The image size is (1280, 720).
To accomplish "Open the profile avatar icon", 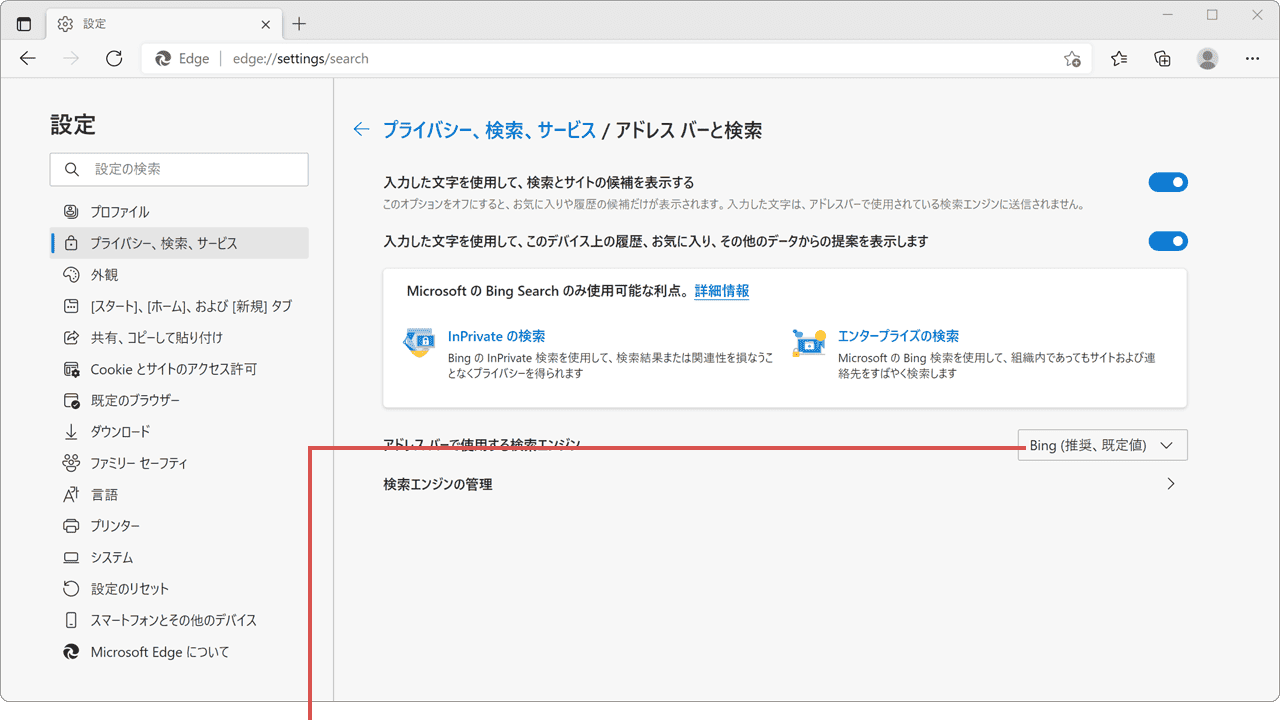I will click(1208, 59).
